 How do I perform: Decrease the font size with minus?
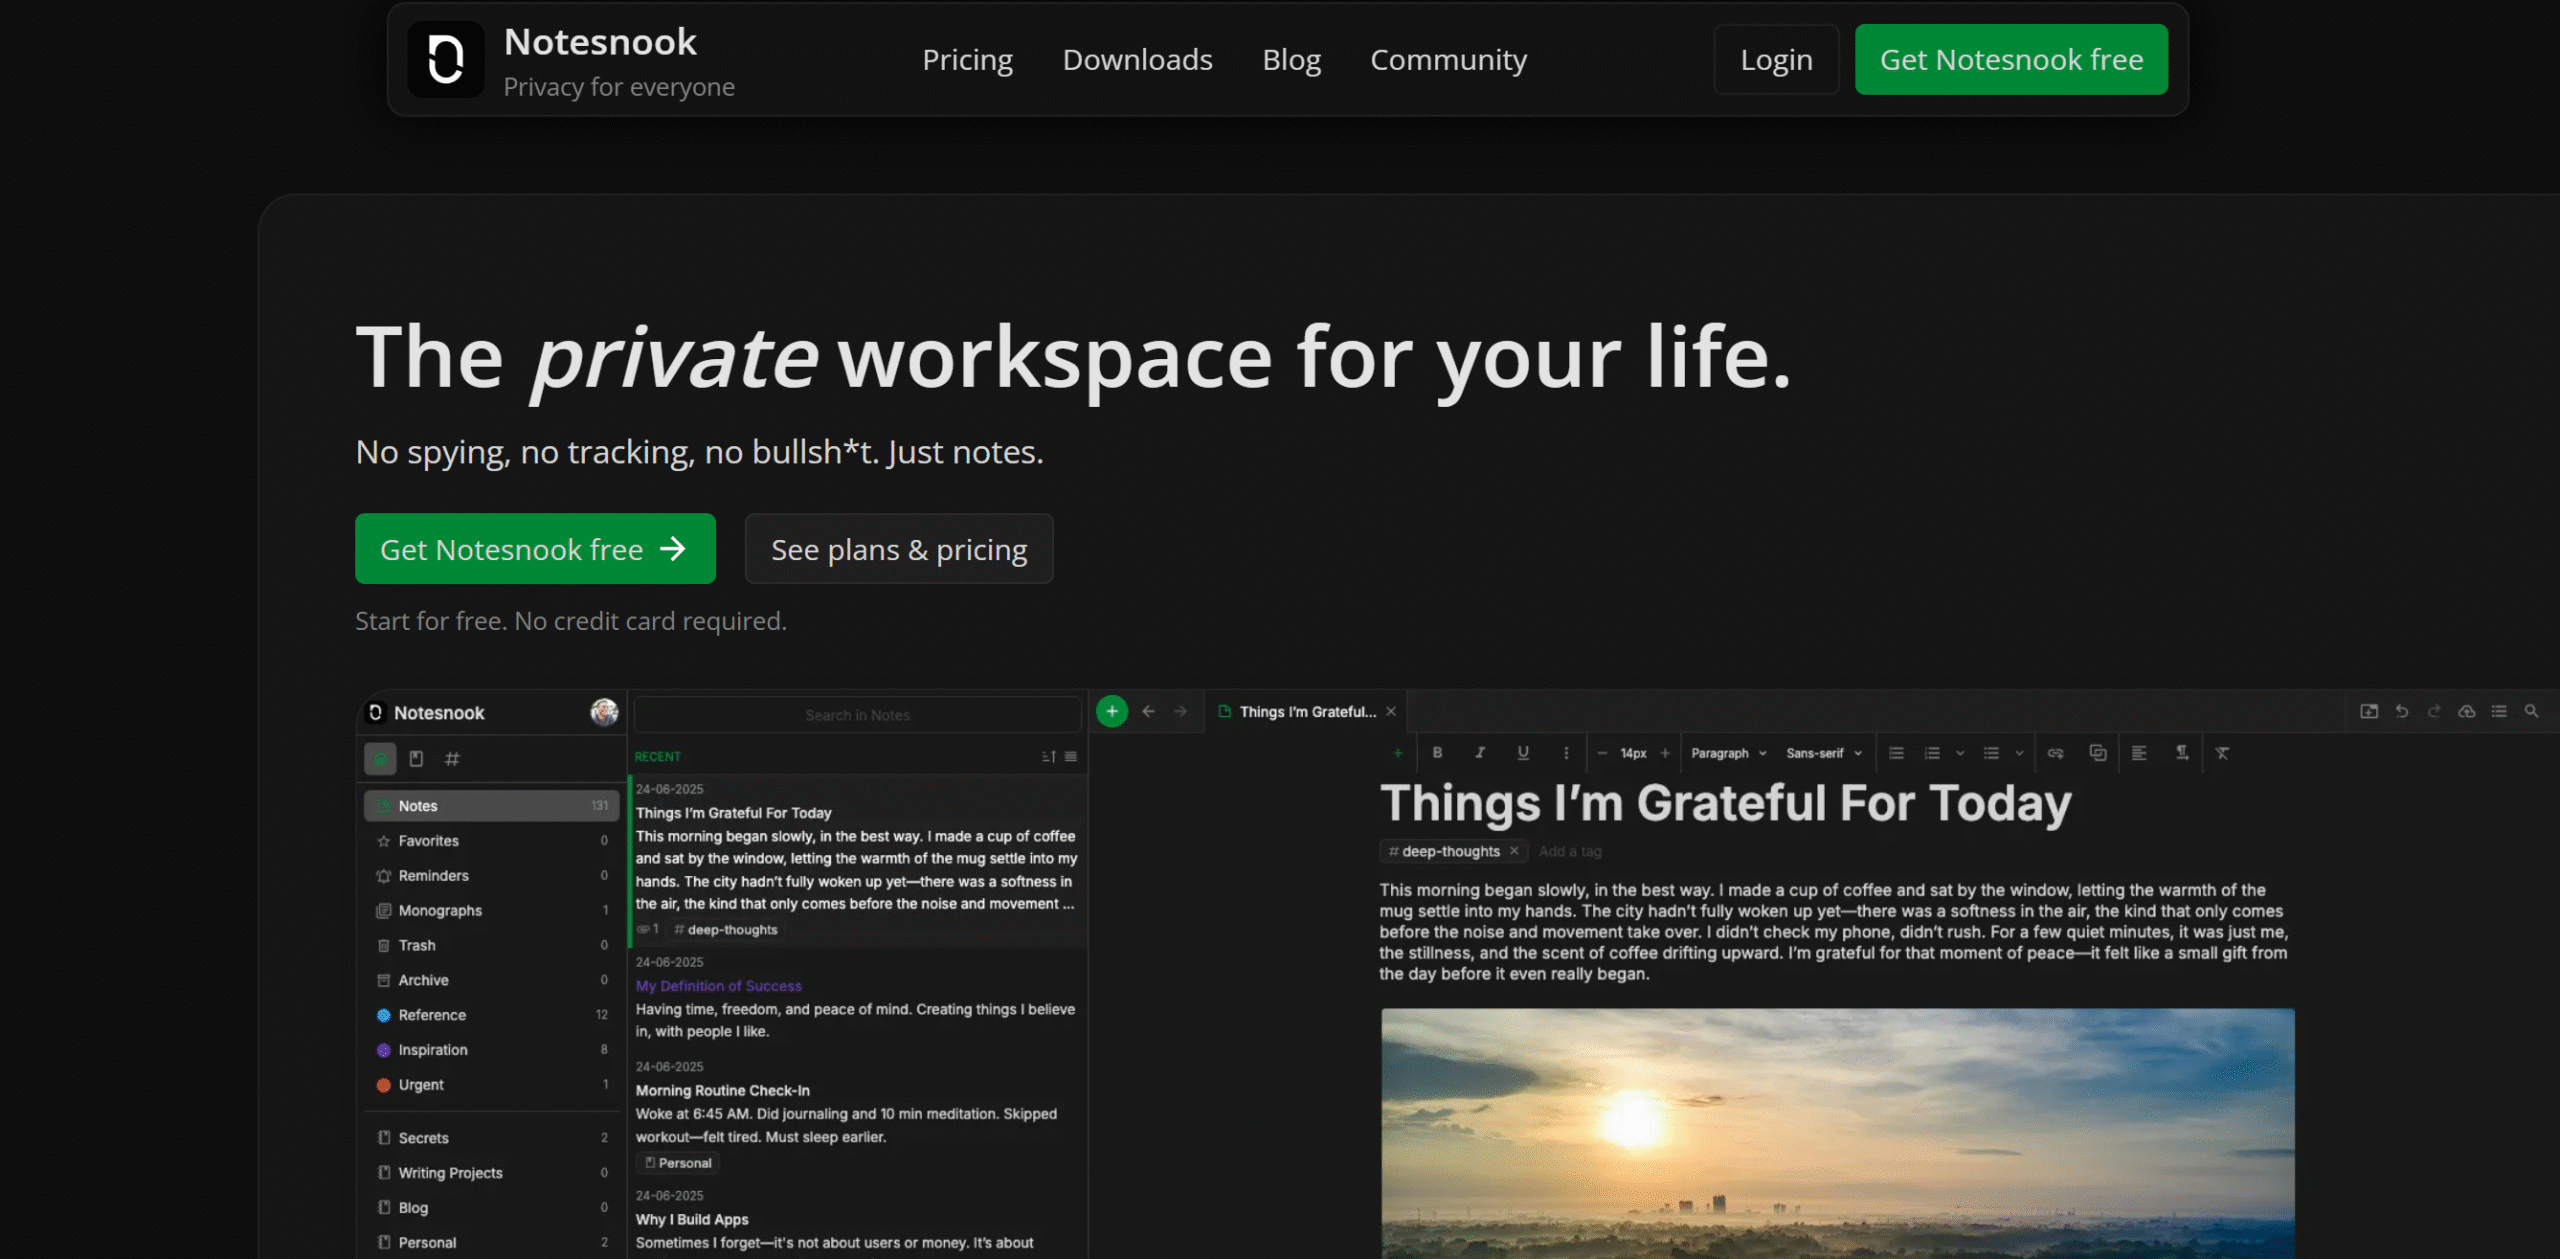tap(1602, 753)
